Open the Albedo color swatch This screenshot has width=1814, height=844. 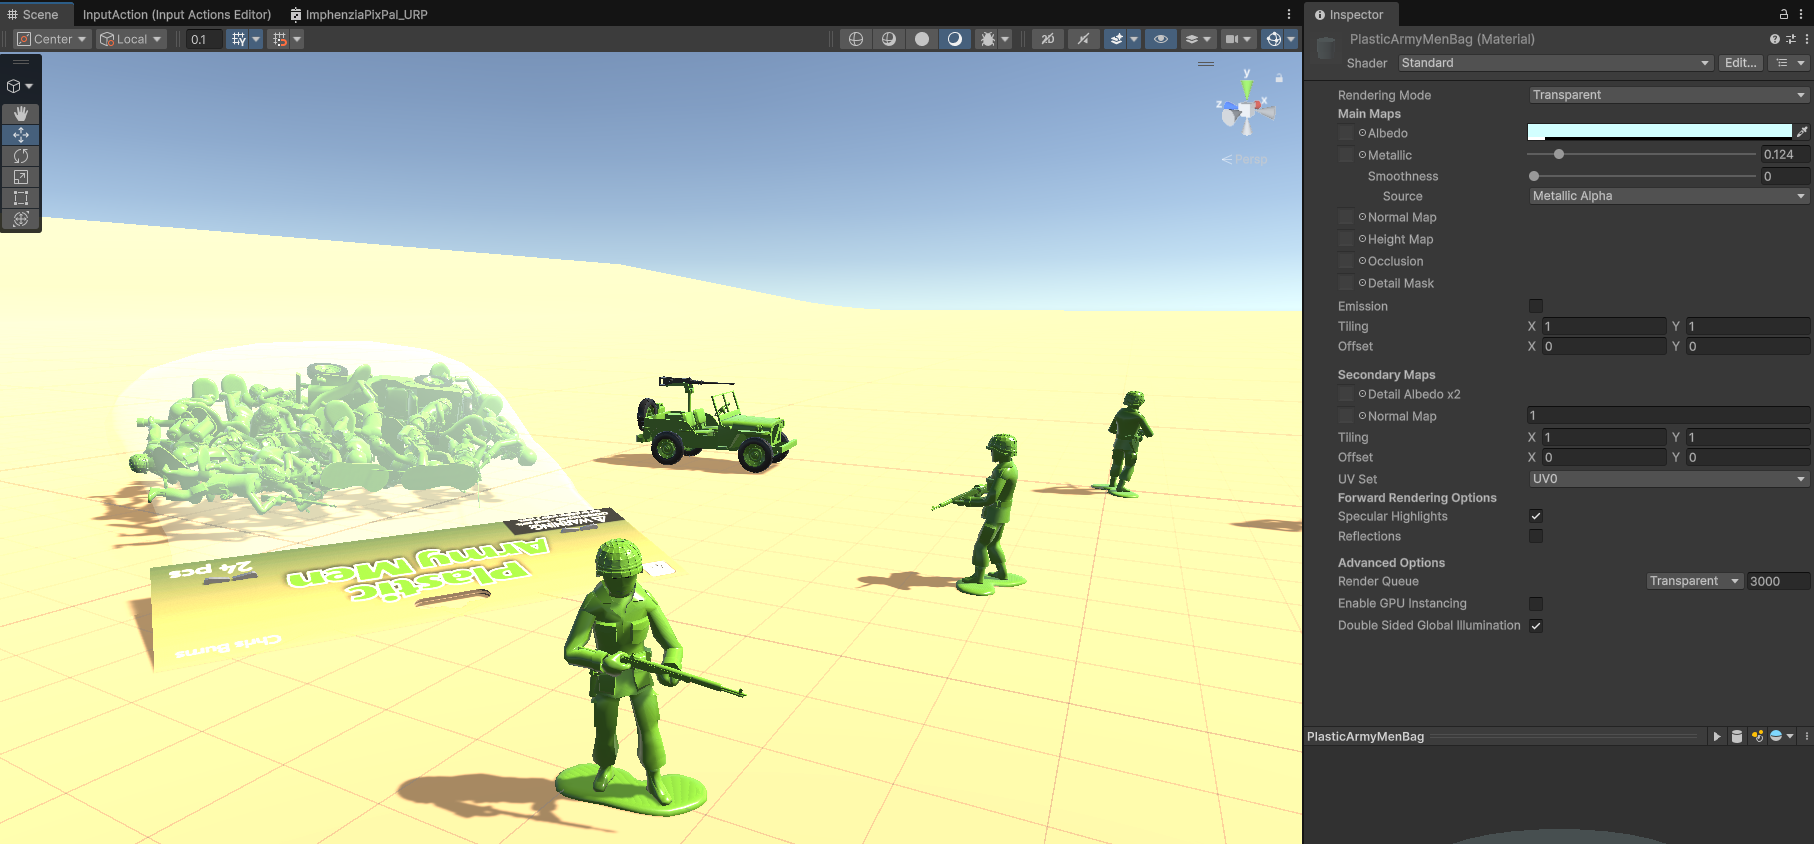(x=1659, y=132)
